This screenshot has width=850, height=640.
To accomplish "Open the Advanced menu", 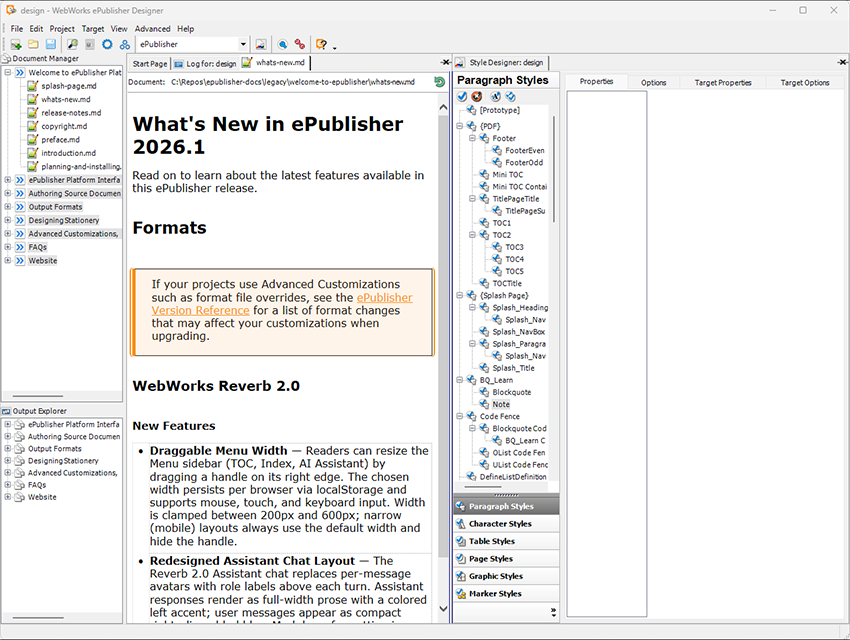I will point(152,29).
